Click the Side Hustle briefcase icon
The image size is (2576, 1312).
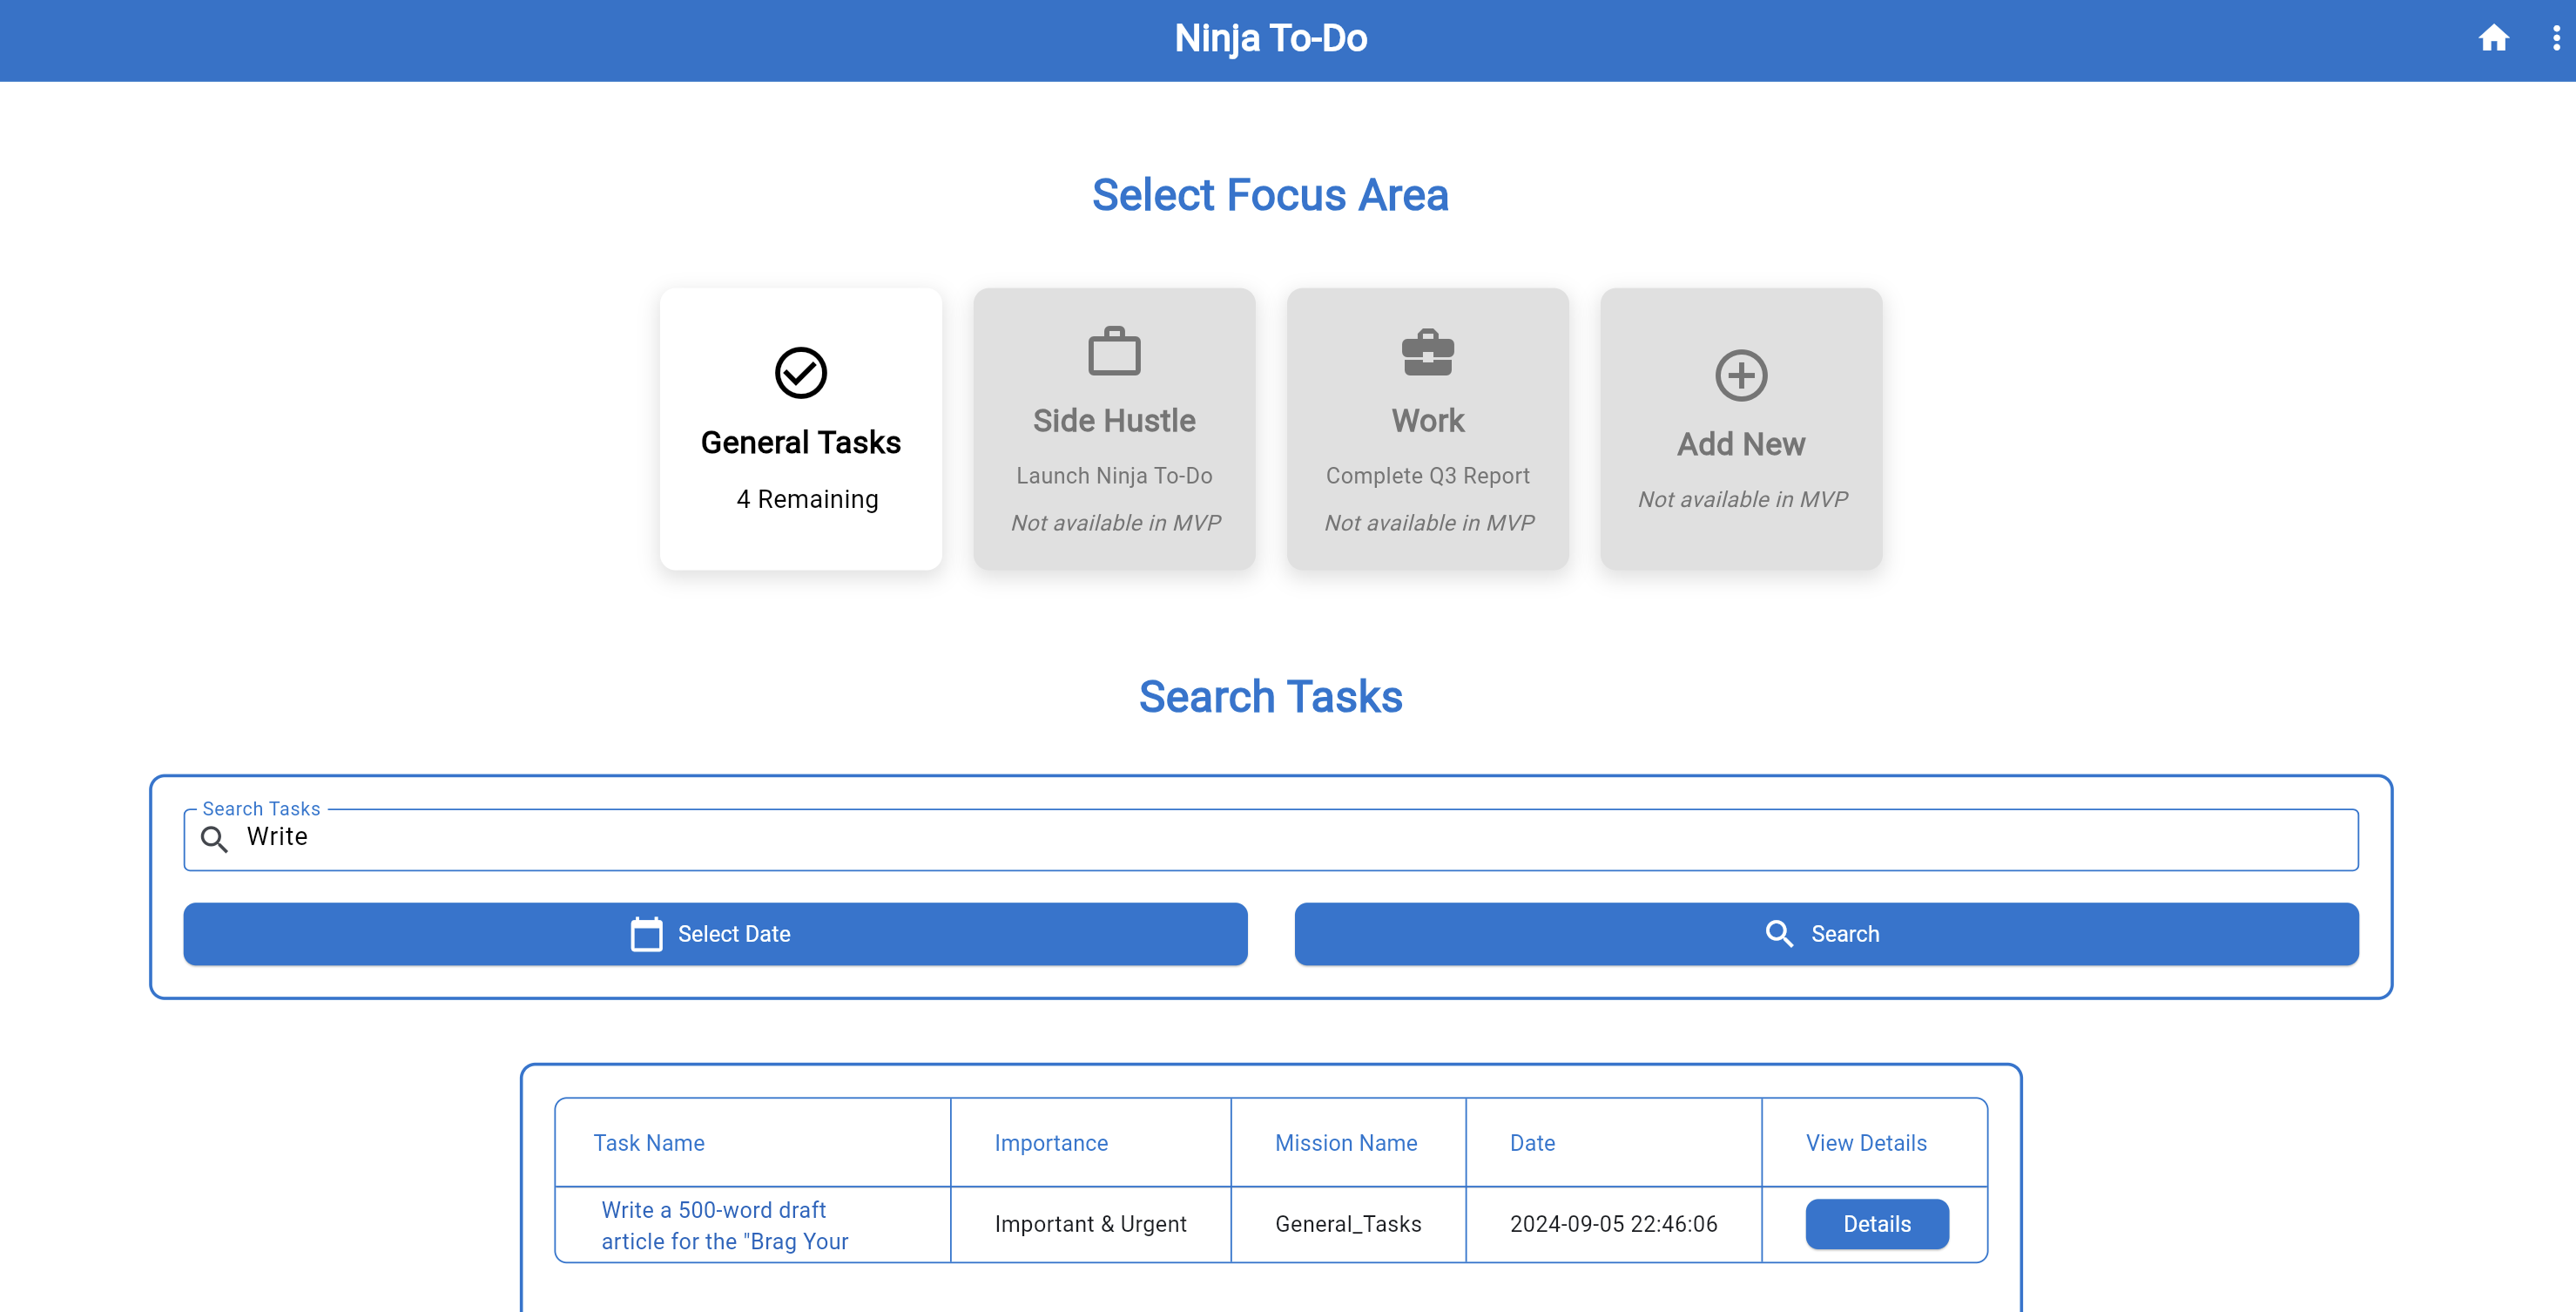[x=1114, y=352]
